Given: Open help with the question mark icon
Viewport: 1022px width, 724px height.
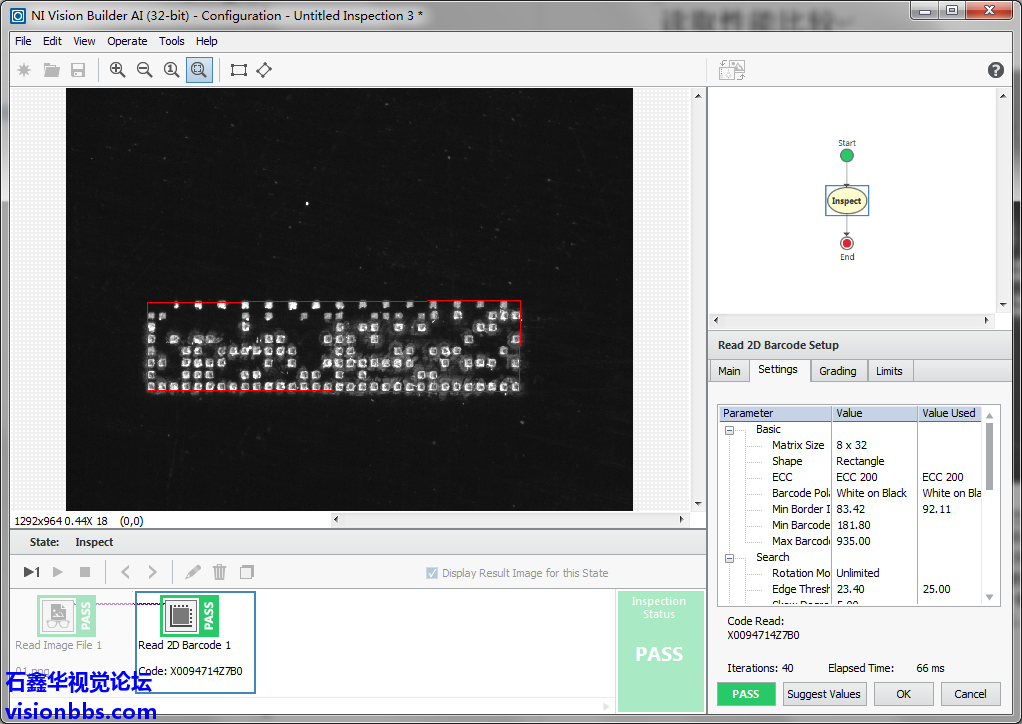Looking at the screenshot, I should click(995, 70).
